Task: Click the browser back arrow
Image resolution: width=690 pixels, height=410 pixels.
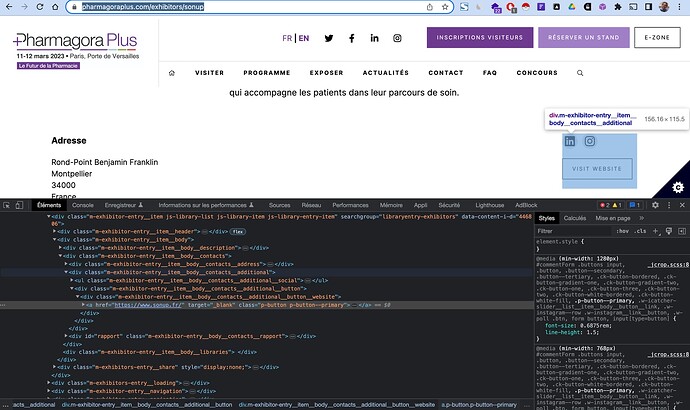Action: coord(9,7)
